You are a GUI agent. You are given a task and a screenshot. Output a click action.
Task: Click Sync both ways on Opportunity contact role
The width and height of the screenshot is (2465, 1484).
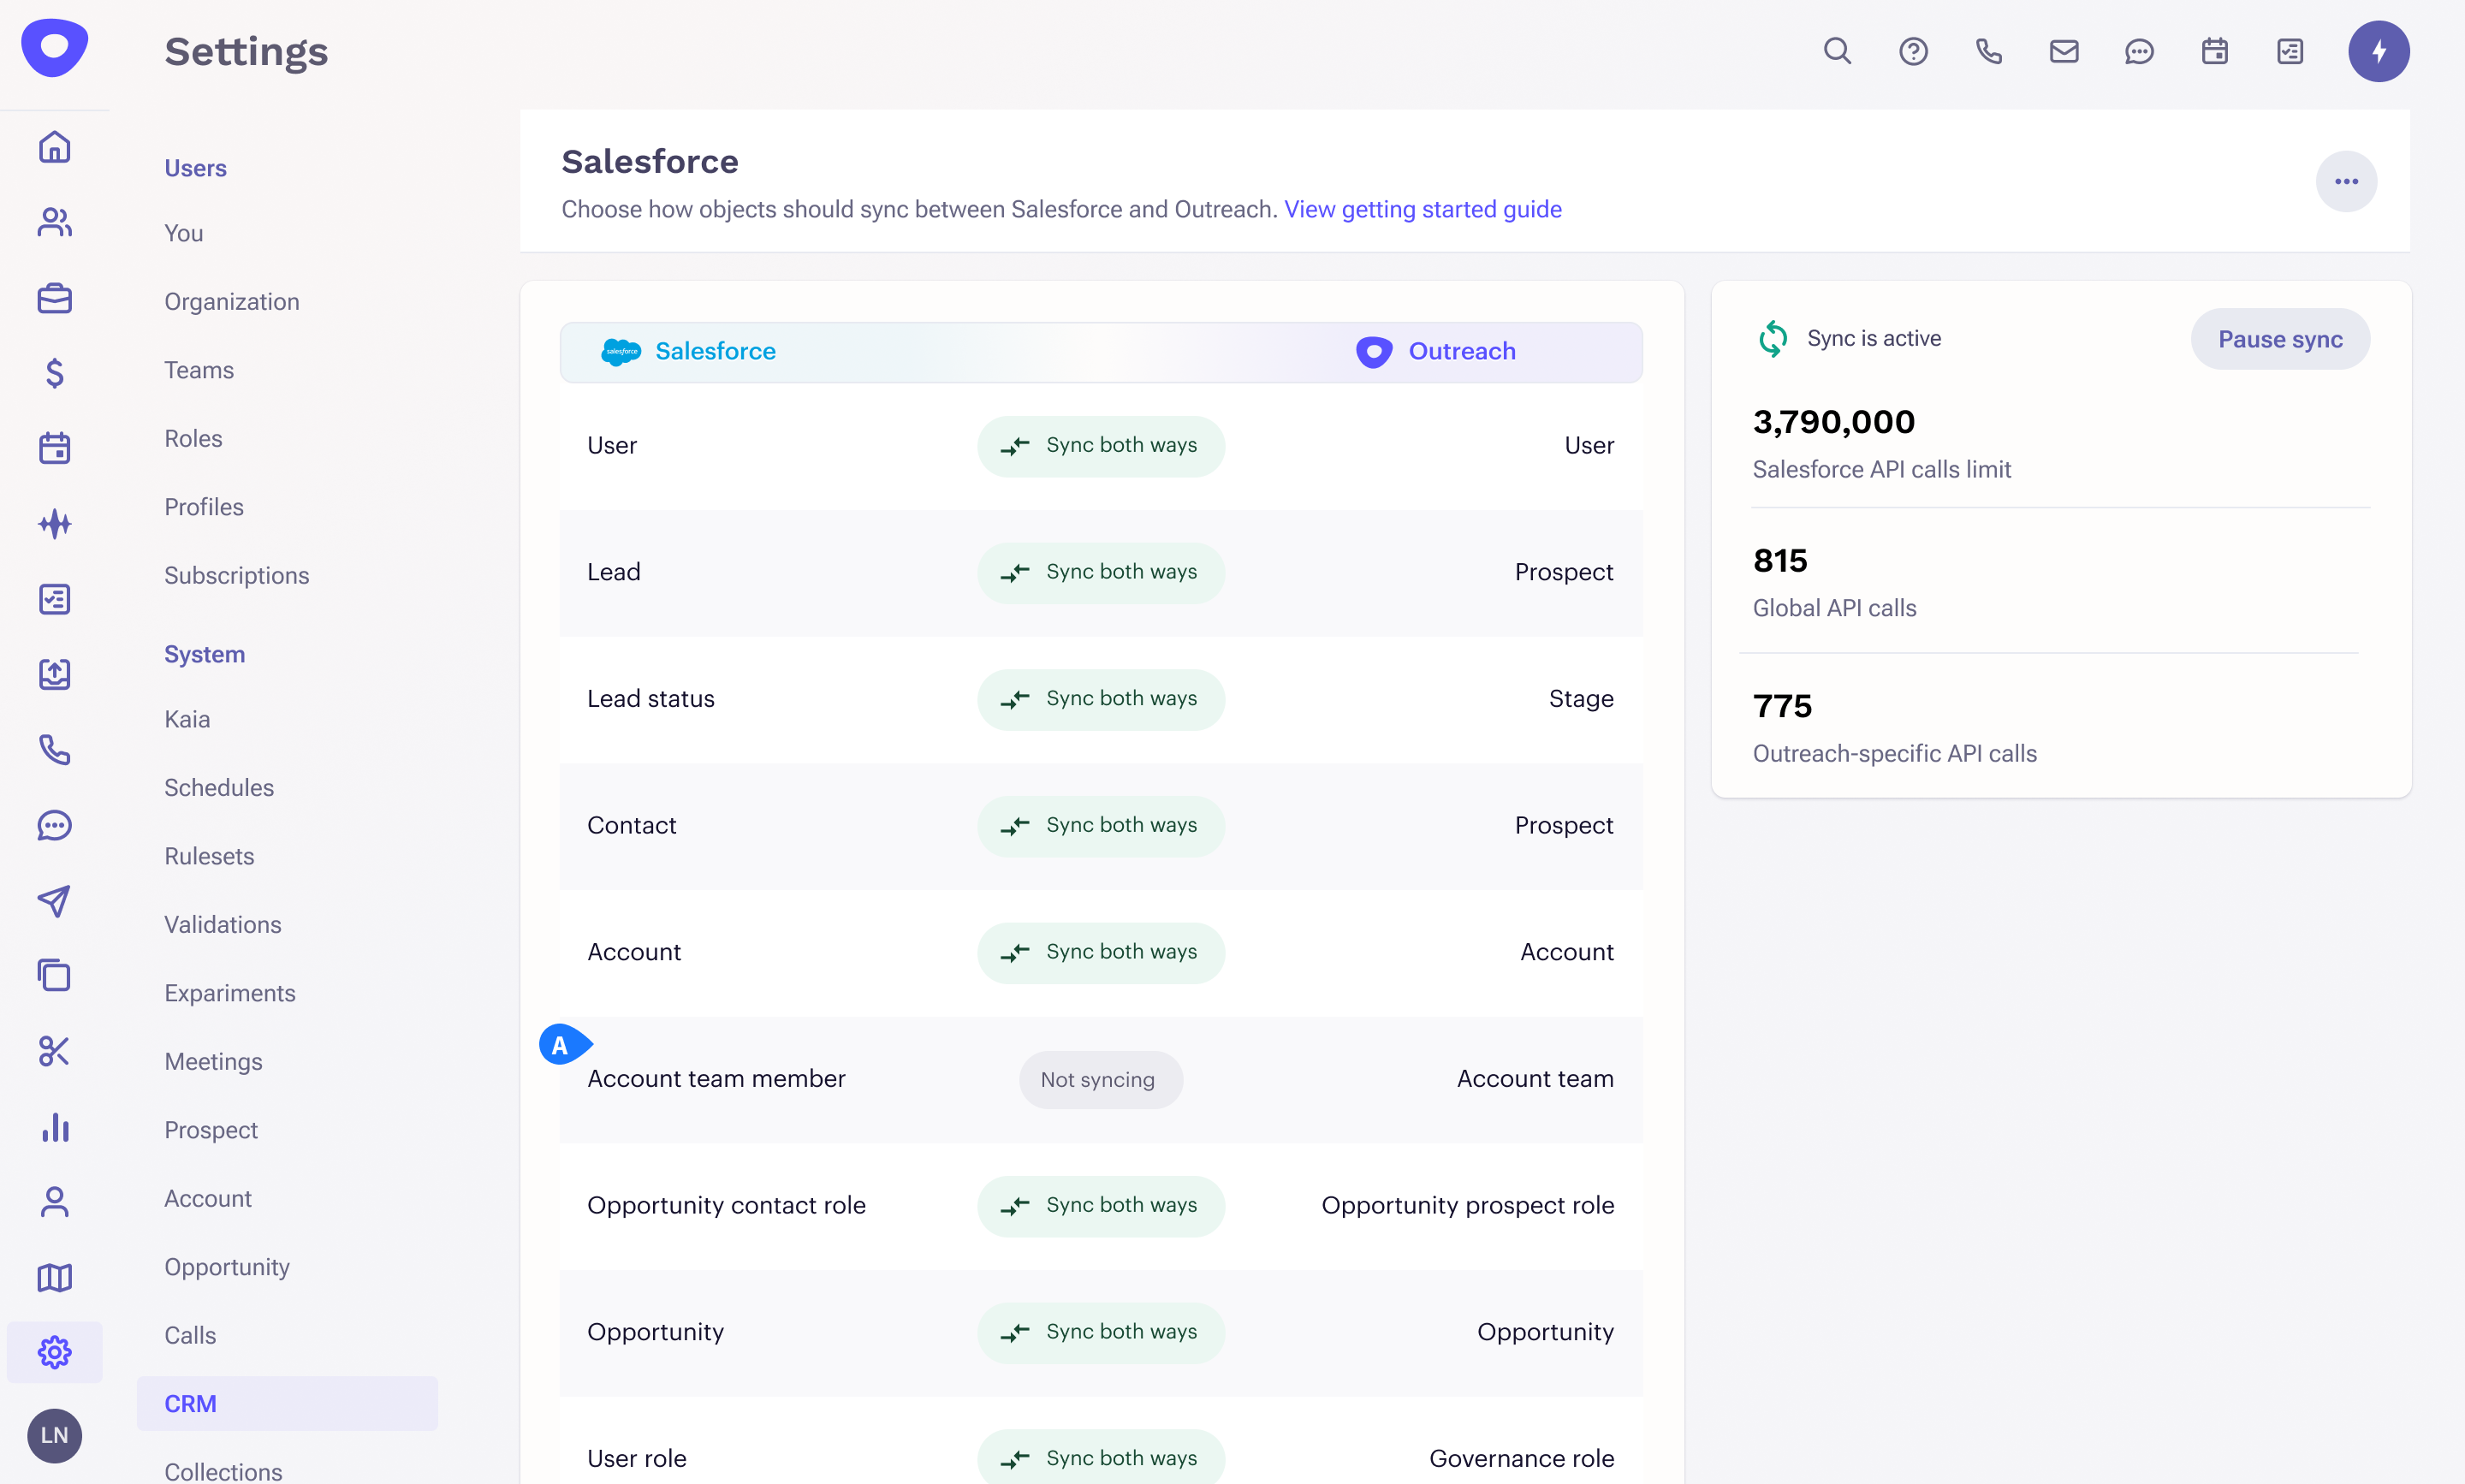1100,1206
